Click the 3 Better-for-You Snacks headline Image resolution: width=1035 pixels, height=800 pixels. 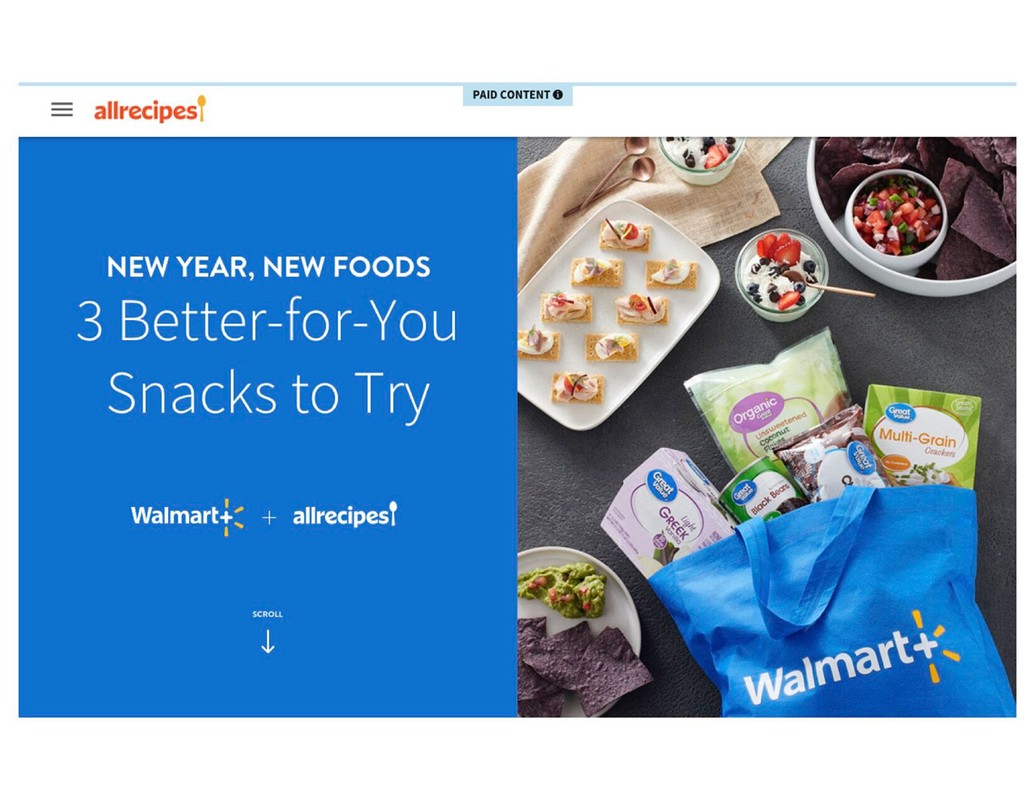coord(267,356)
